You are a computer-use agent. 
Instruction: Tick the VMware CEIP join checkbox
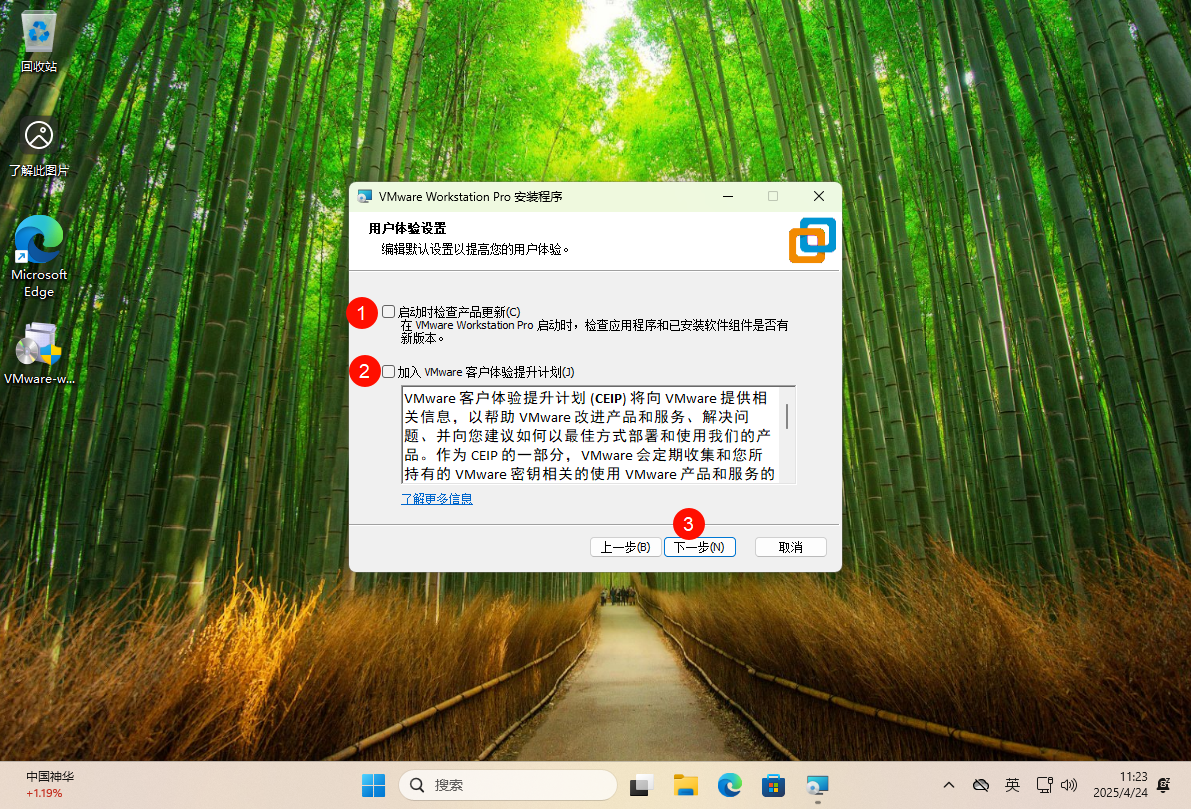coord(388,371)
